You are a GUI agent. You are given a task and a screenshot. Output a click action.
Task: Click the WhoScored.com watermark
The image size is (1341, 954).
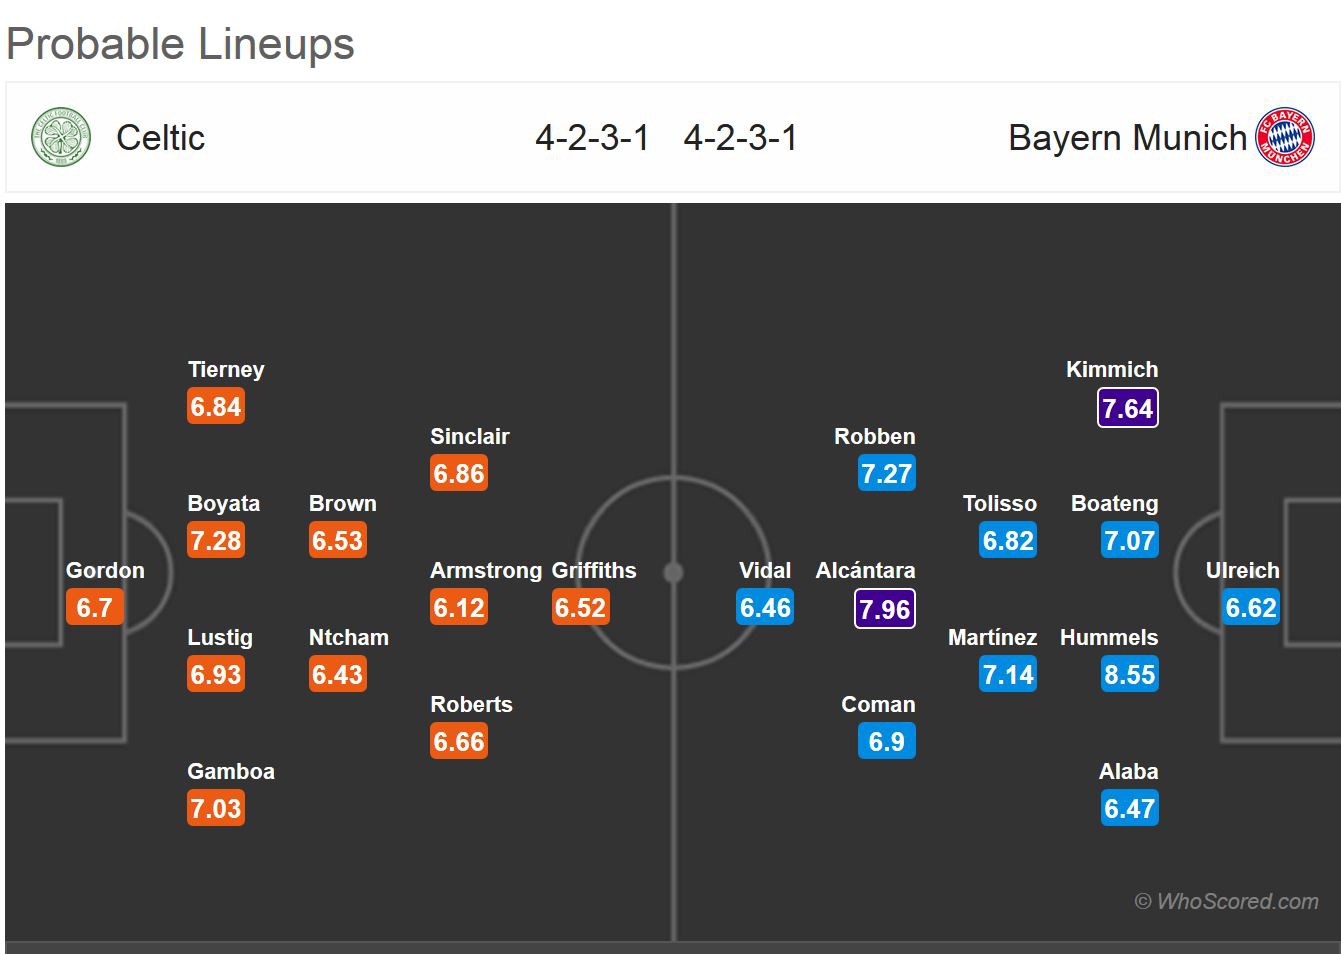(x=1227, y=901)
